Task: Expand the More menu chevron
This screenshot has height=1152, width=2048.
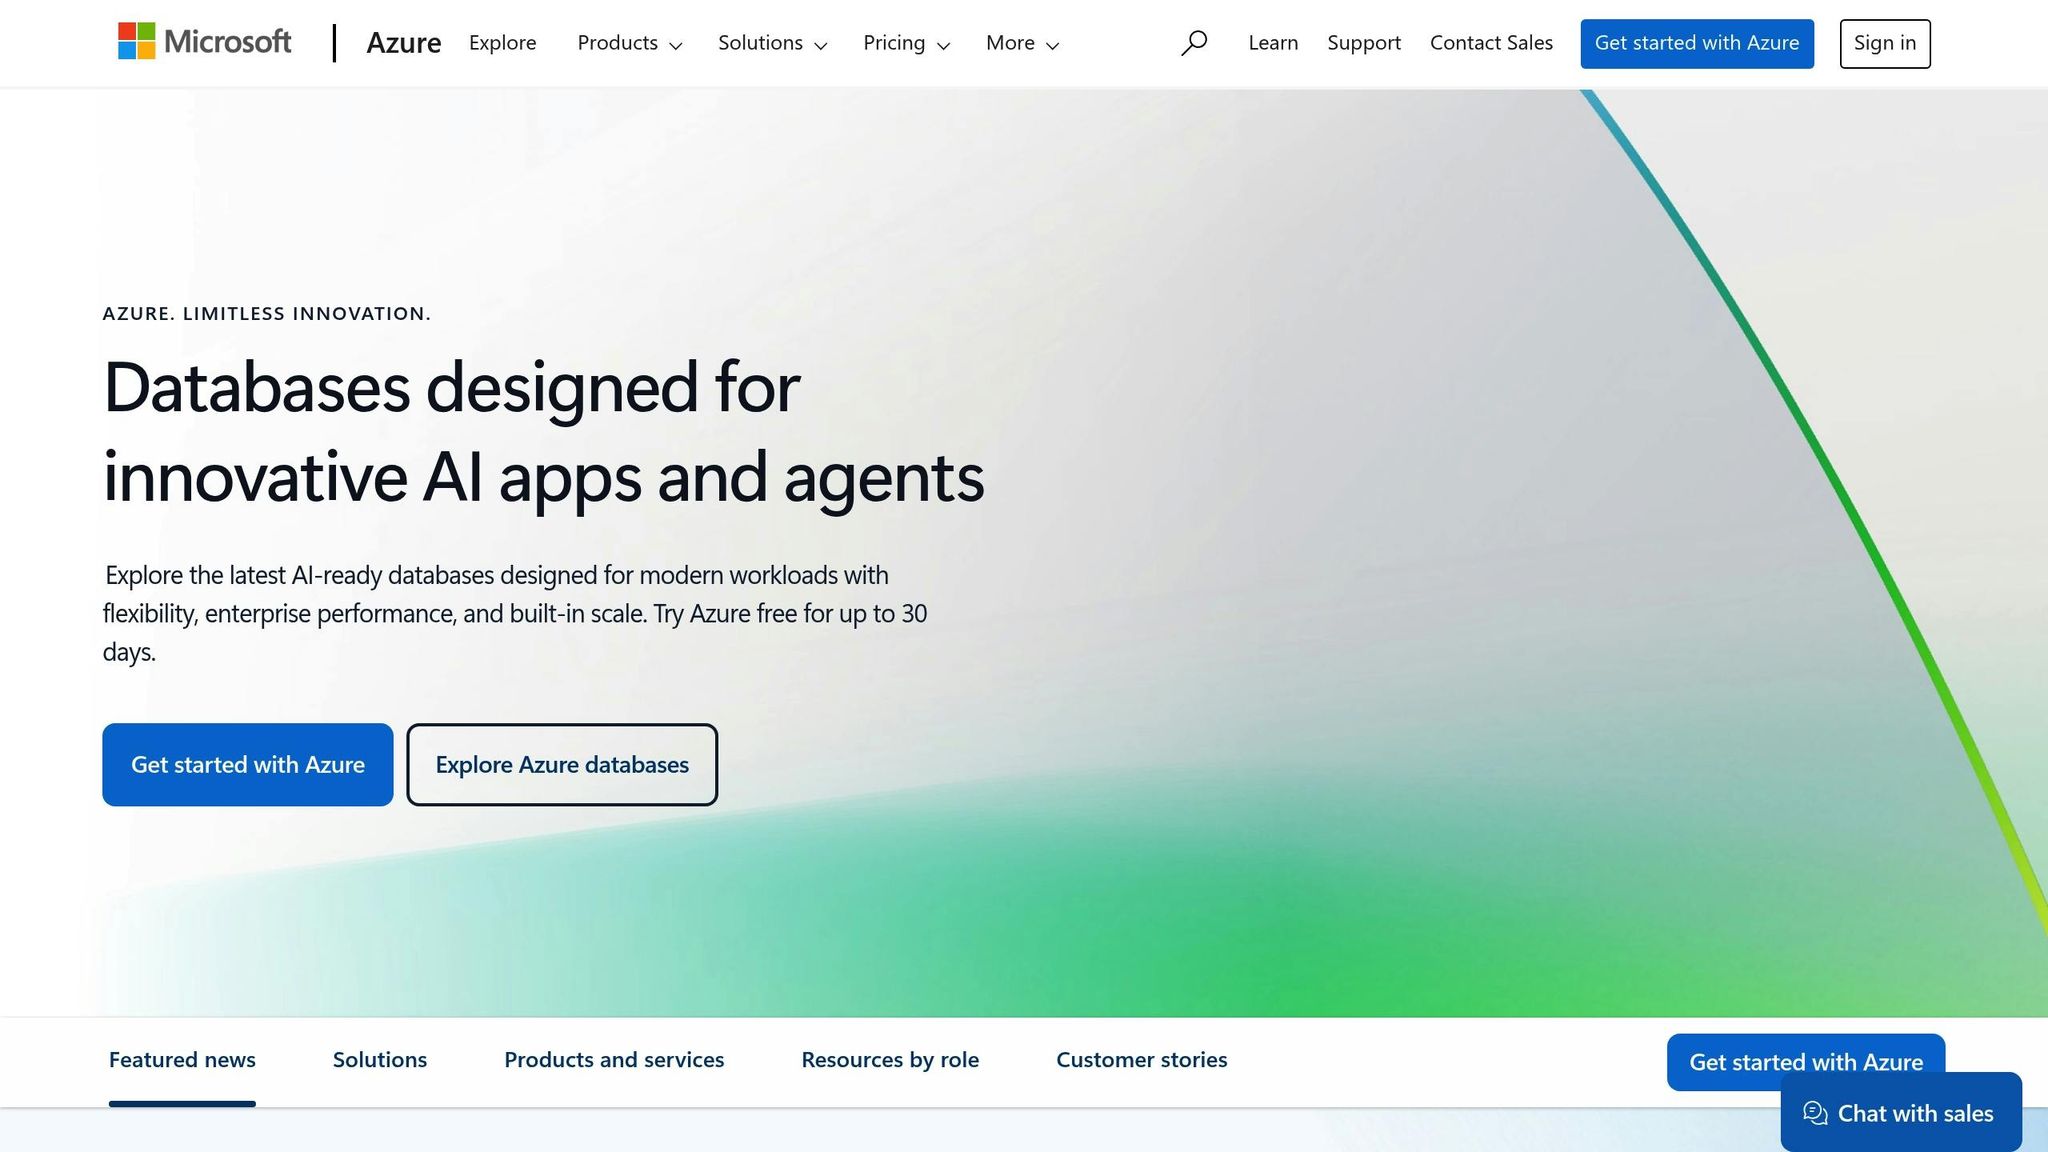Action: [1052, 45]
